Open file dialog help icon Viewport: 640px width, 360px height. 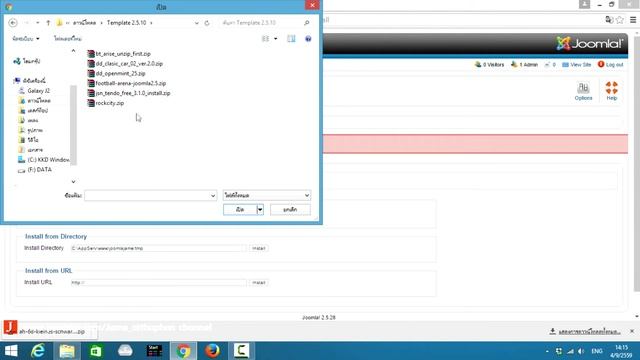[x=308, y=39]
